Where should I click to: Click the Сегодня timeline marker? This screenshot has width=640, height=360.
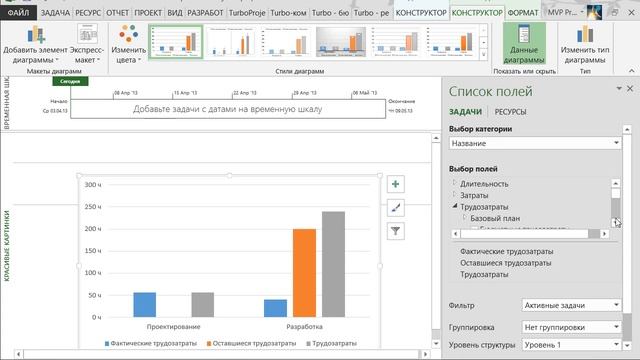pos(70,81)
